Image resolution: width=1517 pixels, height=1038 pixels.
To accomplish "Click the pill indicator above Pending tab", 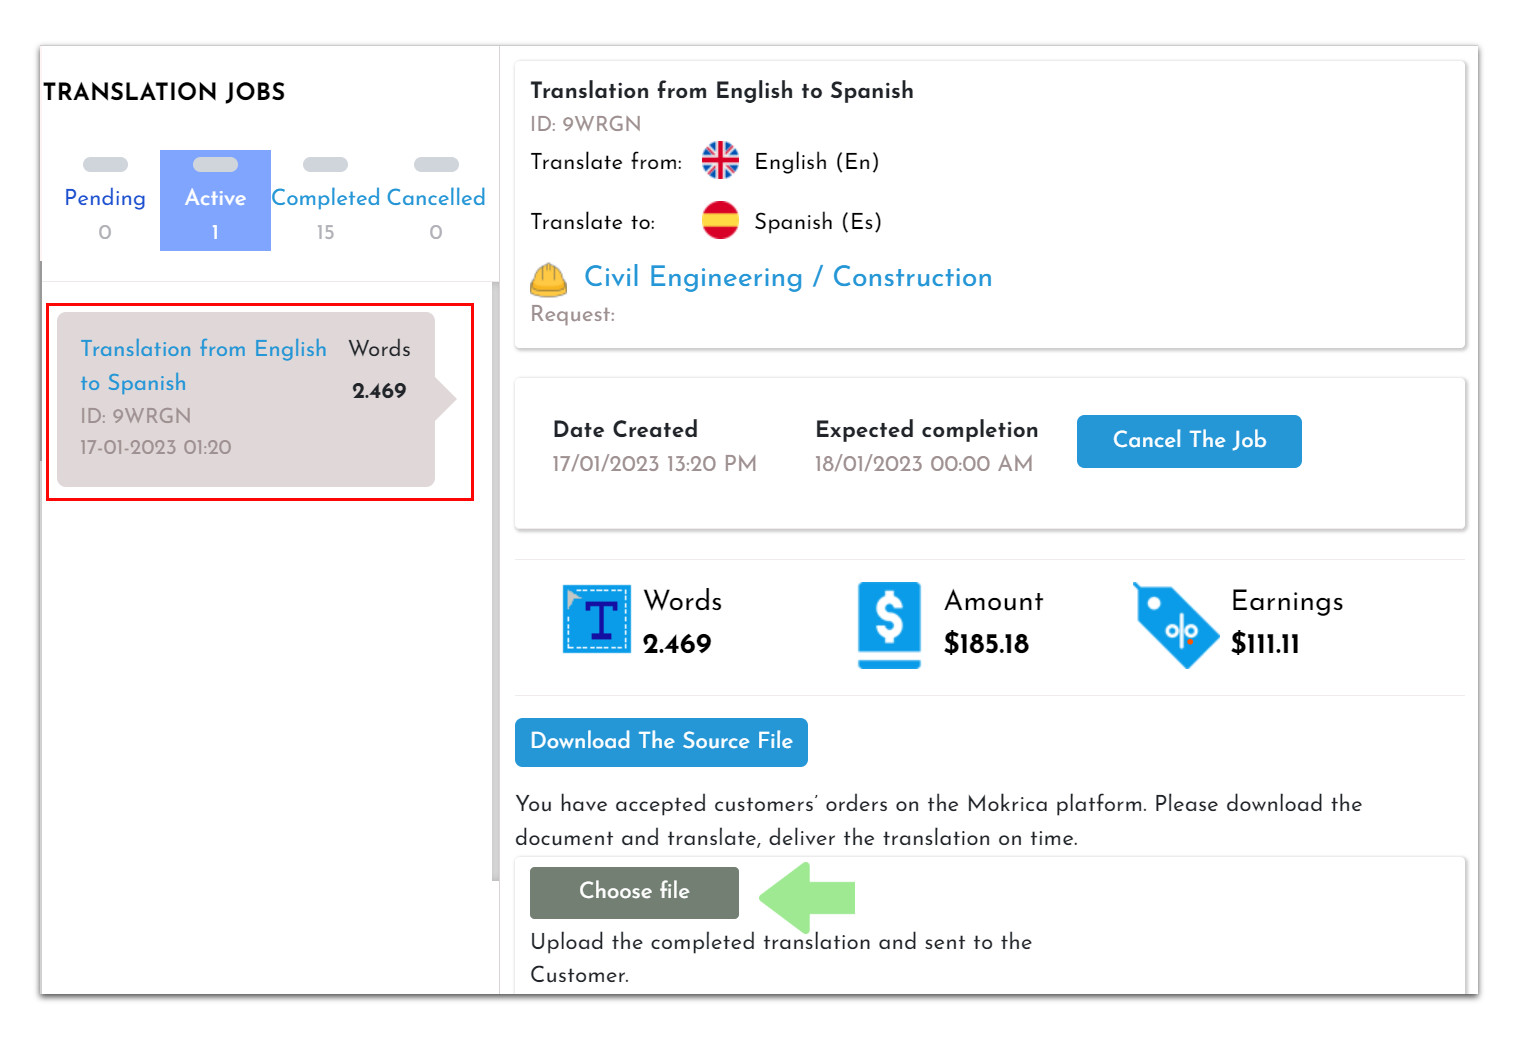I will pyautogui.click(x=104, y=163).
